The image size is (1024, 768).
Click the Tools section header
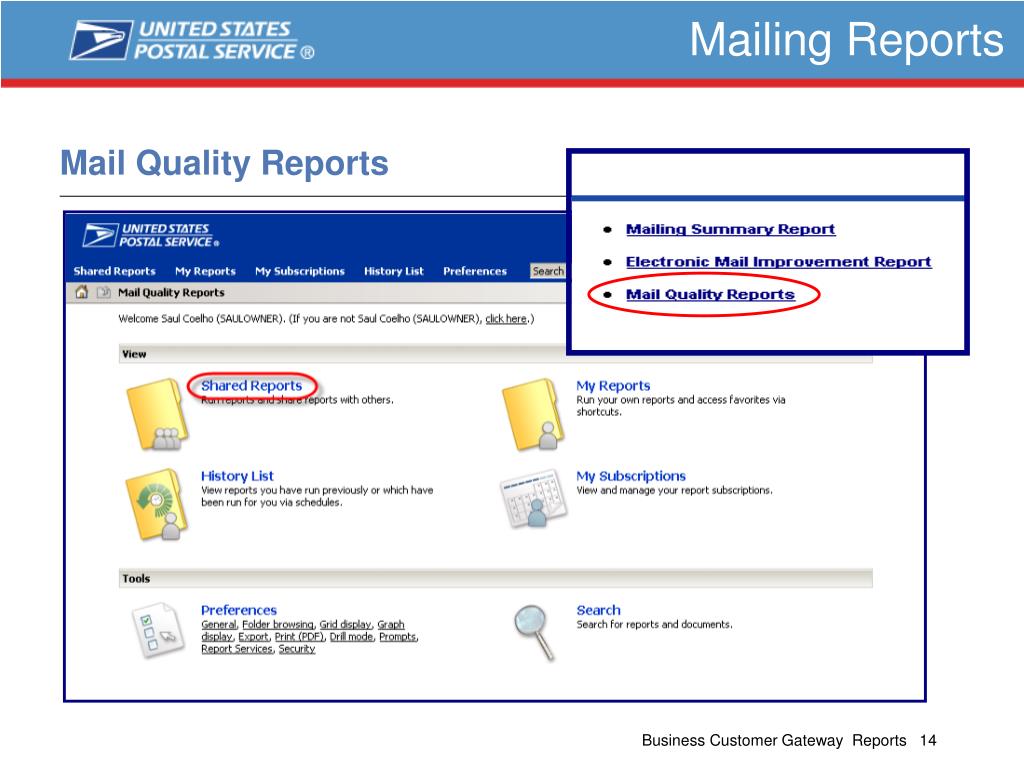496,579
